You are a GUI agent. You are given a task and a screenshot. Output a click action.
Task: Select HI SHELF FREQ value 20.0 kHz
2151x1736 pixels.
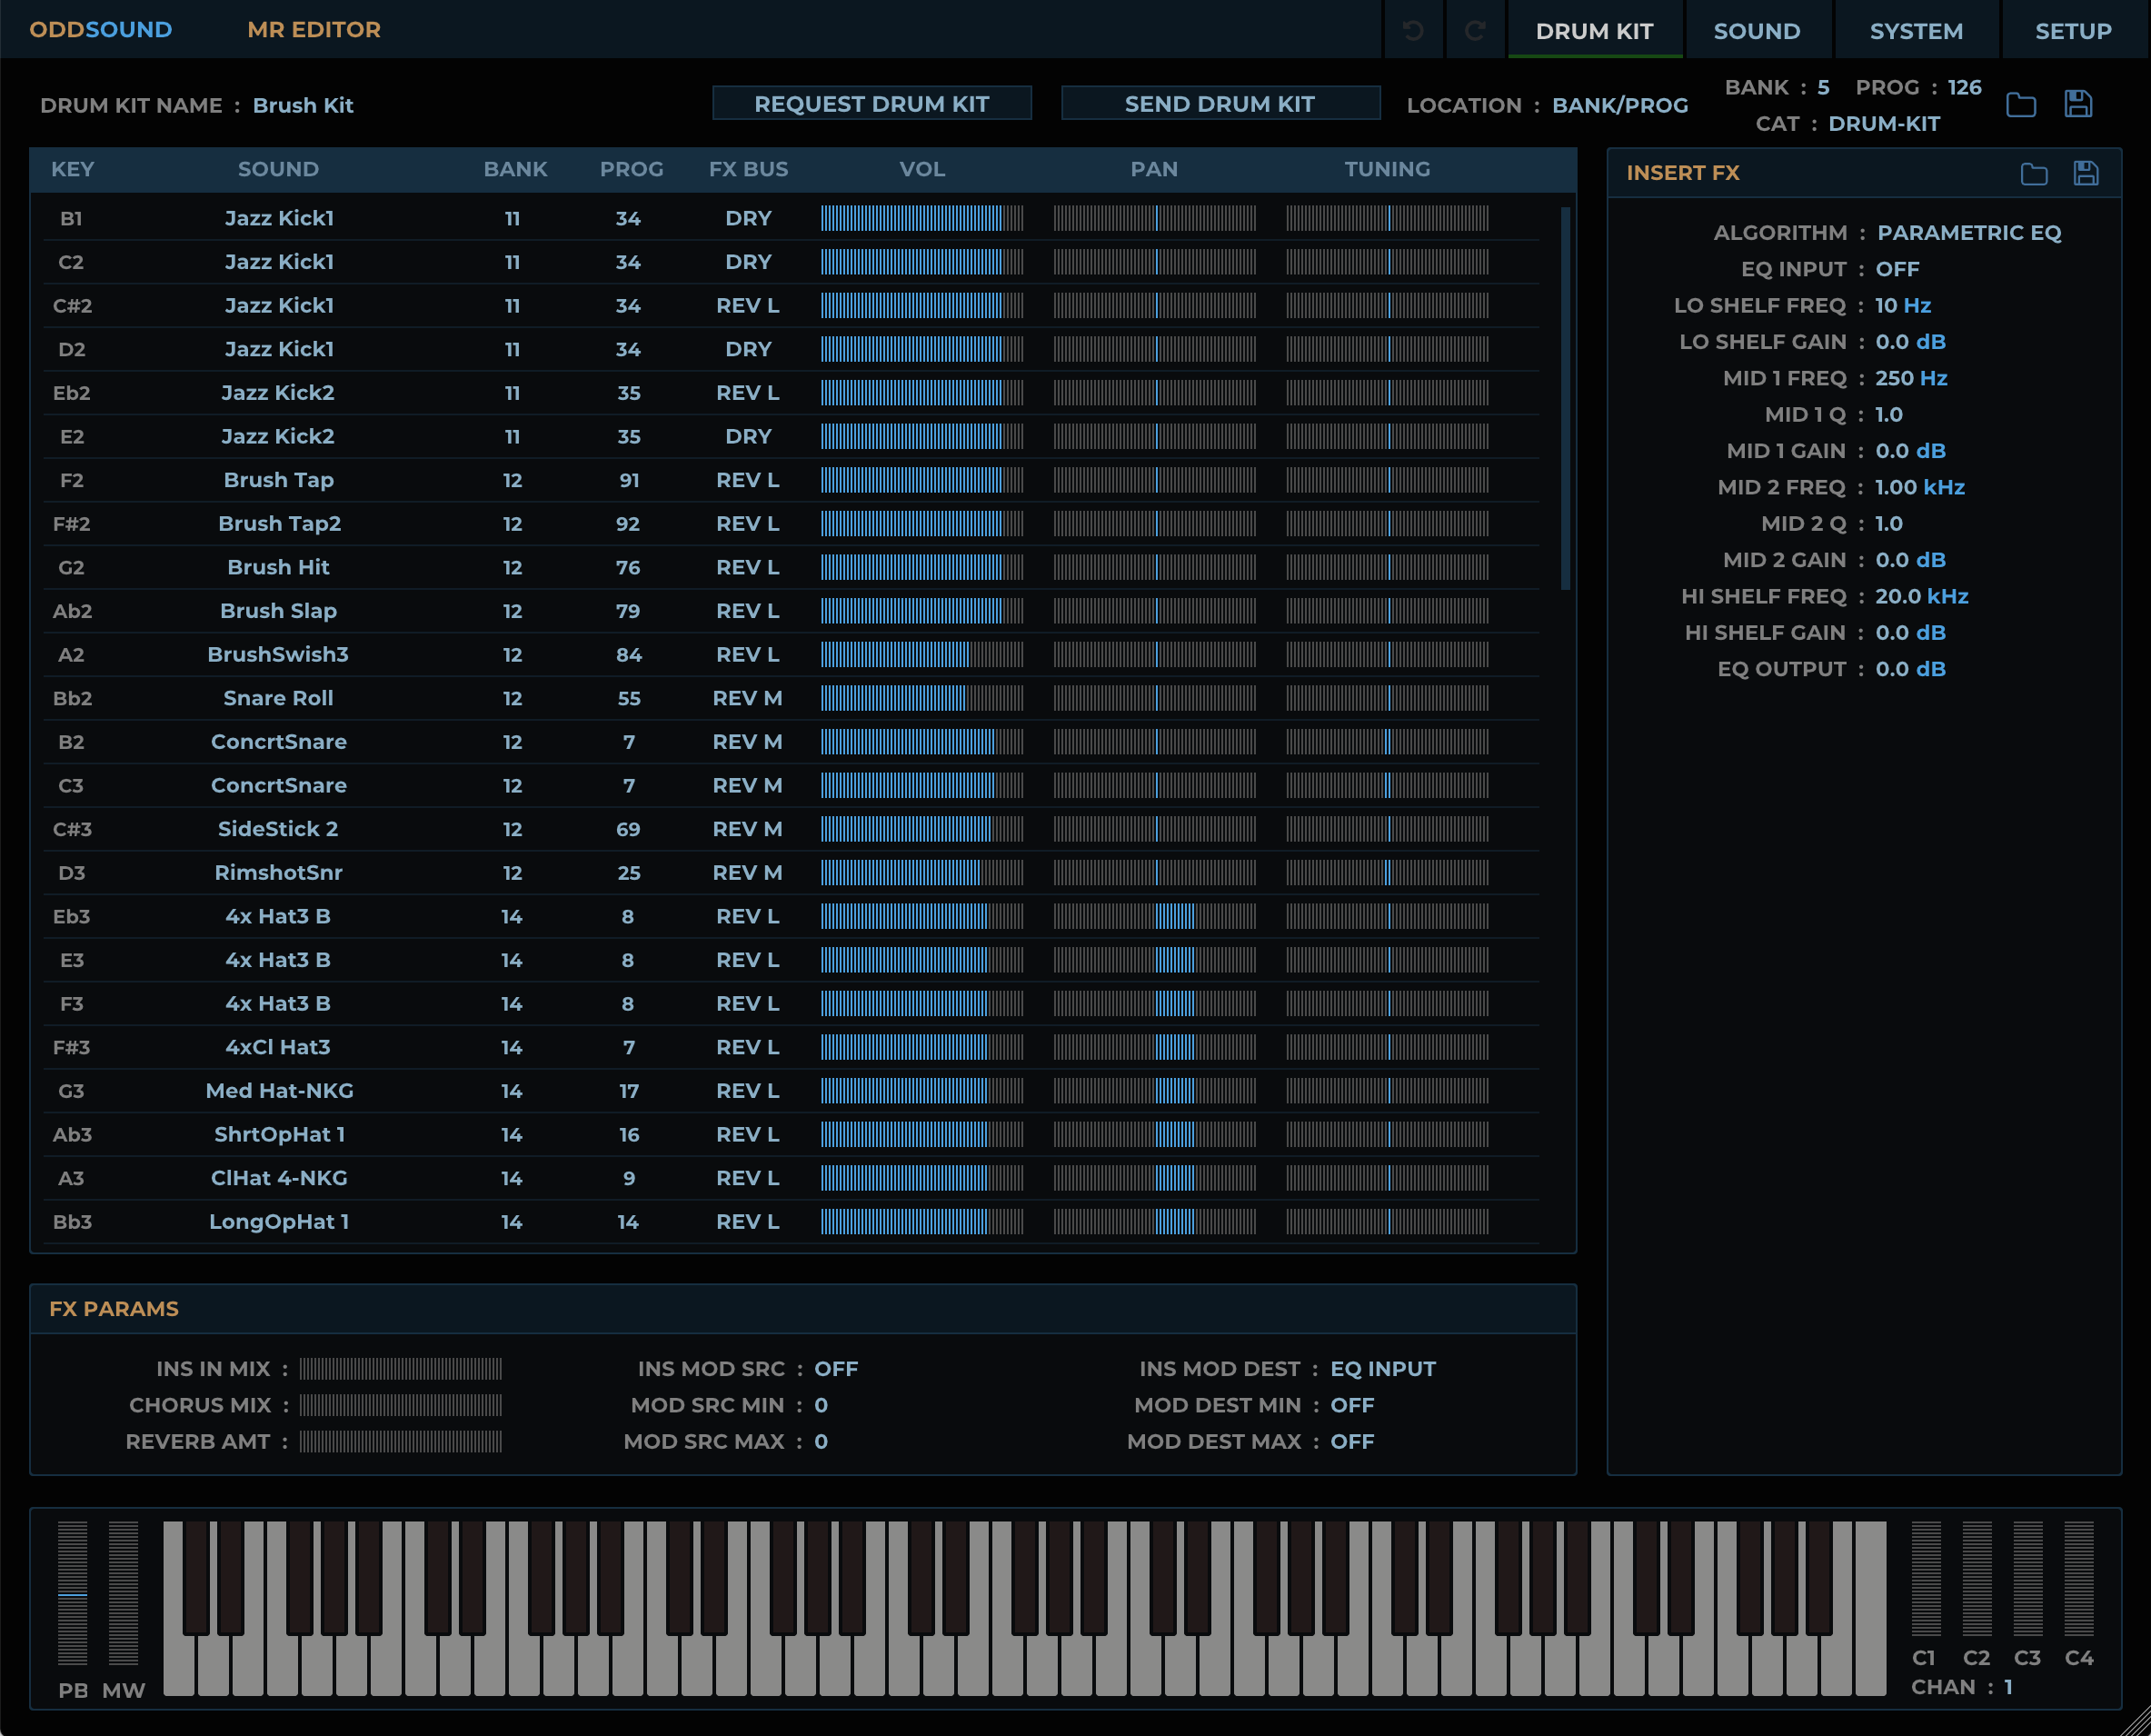tap(1922, 596)
